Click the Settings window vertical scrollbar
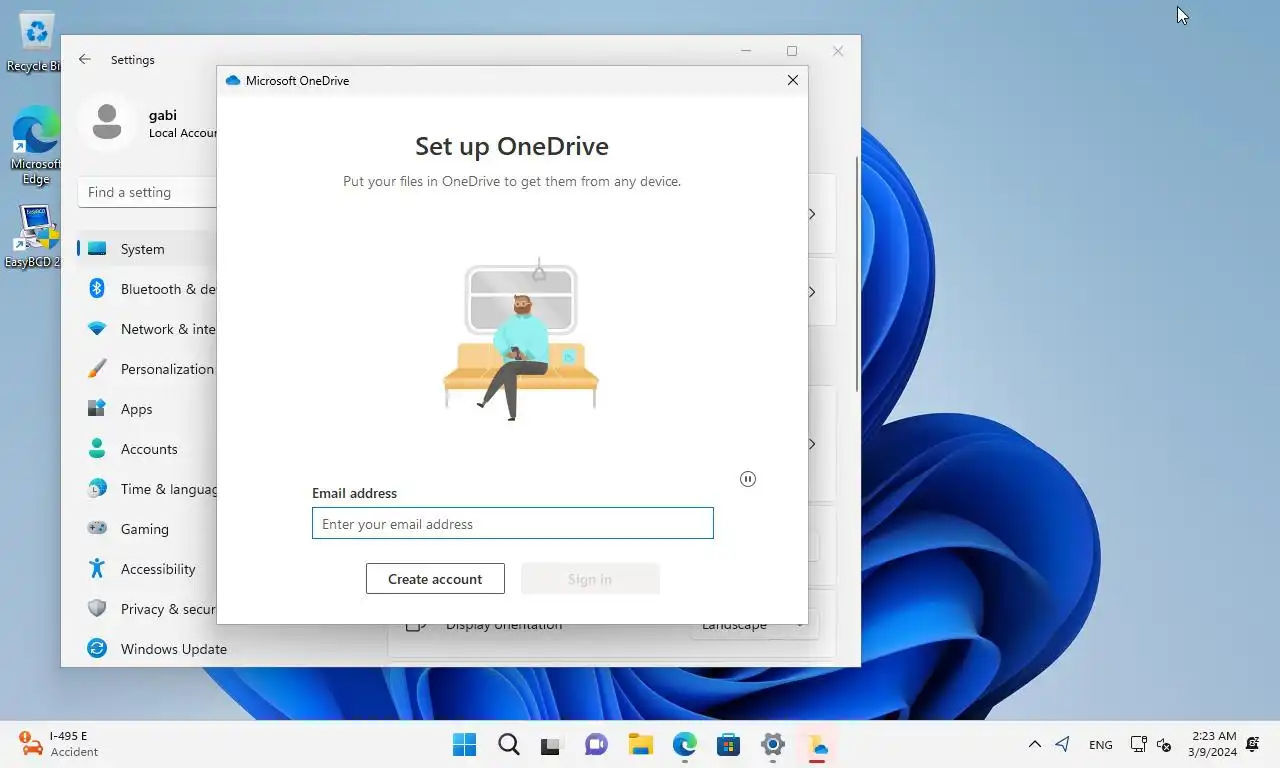 pyautogui.click(x=857, y=275)
